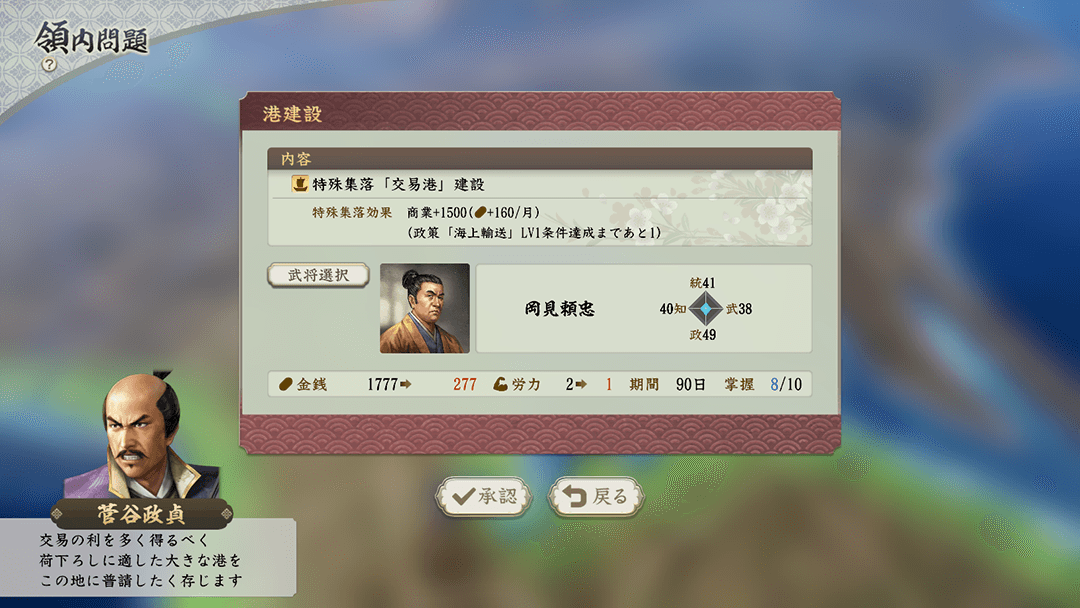Click the 岡見頼忠 name panel
Viewport: 1080px width, 608px height.
(644, 308)
